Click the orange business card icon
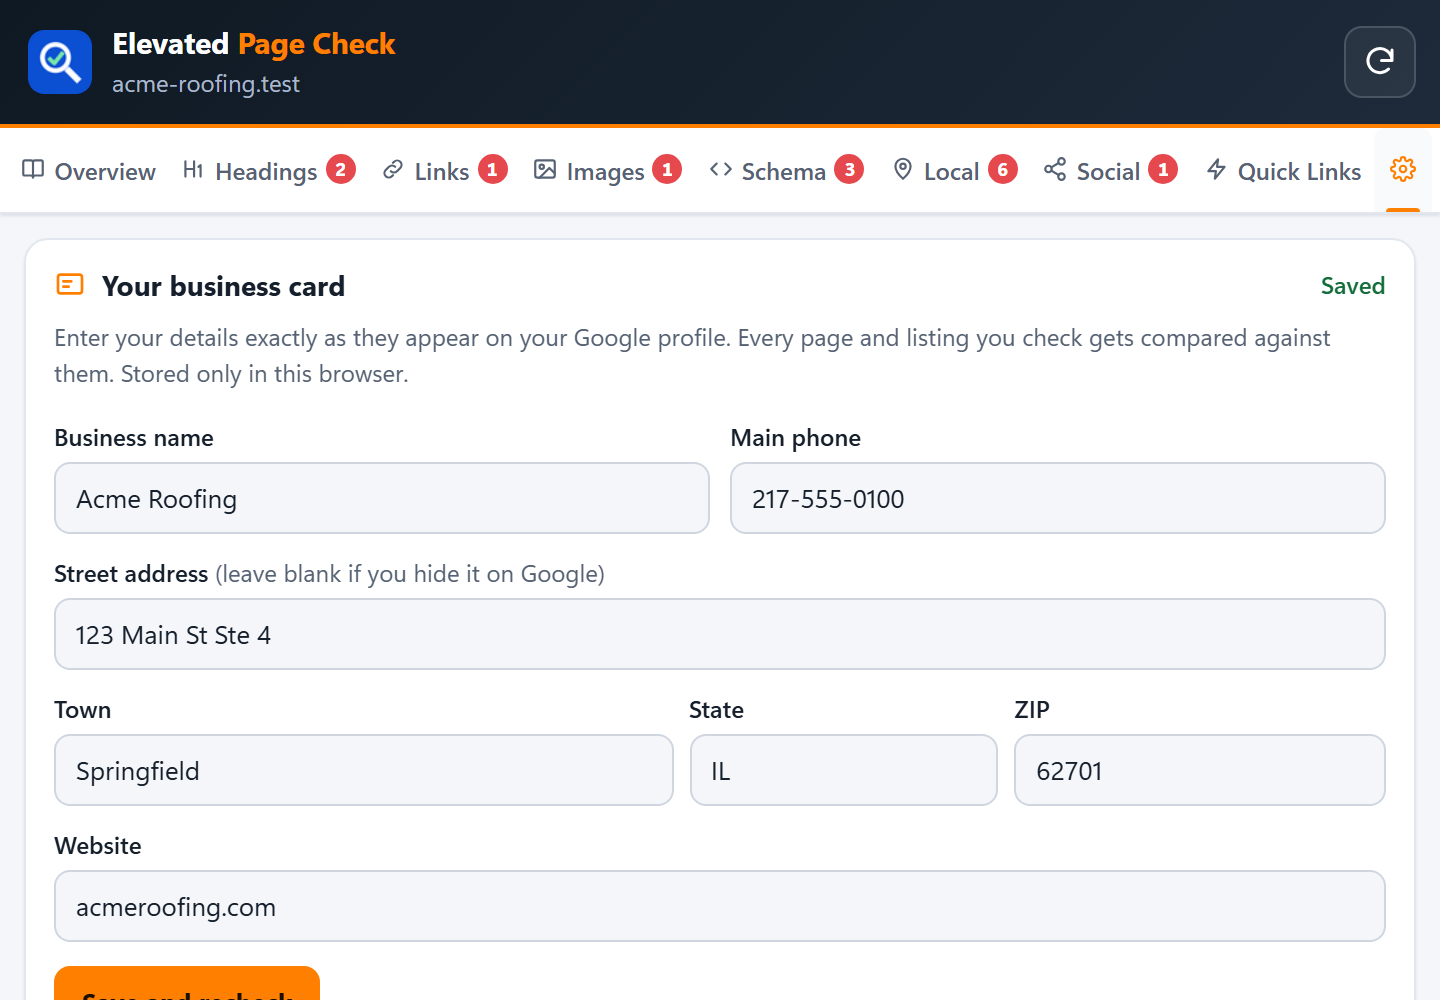Screen dimensions: 1440x1000 pyautogui.click(x=70, y=285)
